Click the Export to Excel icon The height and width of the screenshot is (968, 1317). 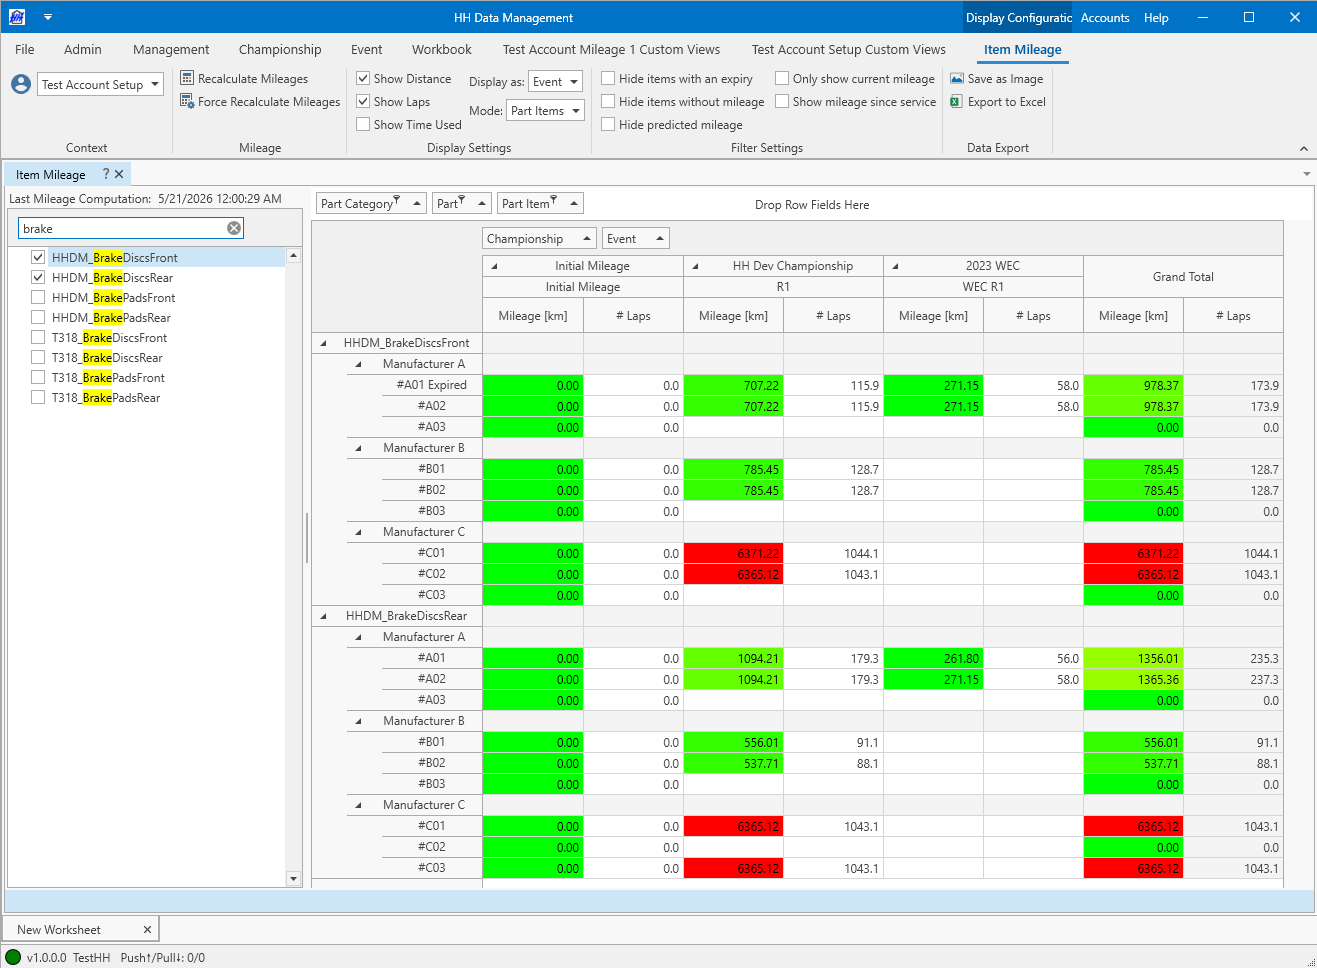pos(956,101)
